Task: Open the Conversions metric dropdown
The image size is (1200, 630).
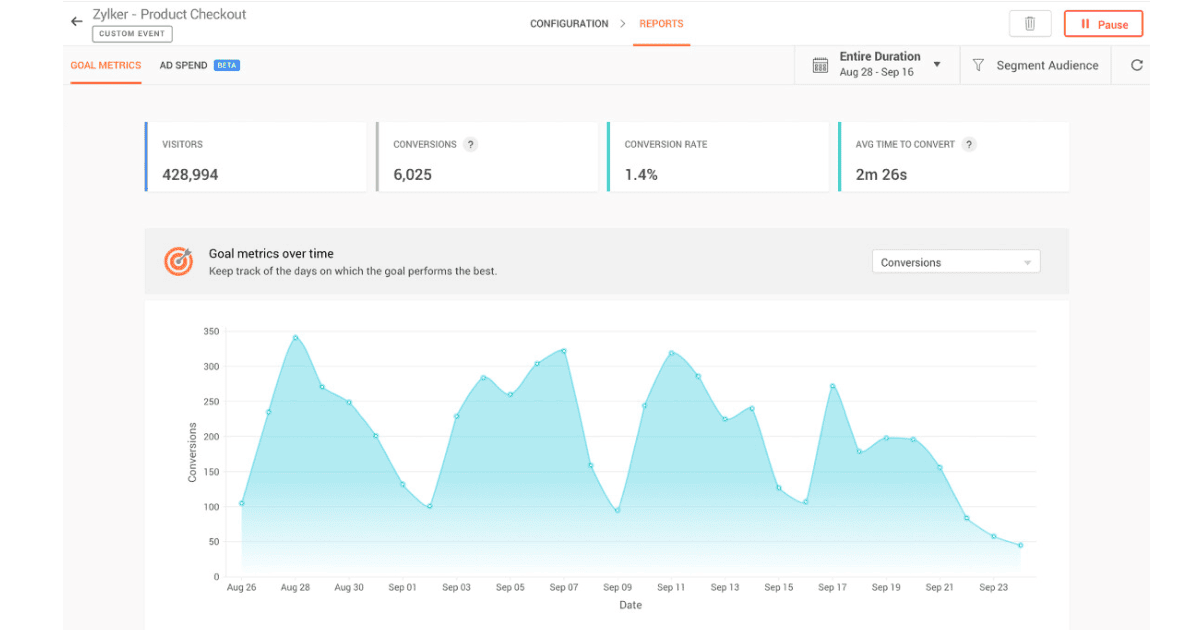Action: pyautogui.click(x=956, y=262)
